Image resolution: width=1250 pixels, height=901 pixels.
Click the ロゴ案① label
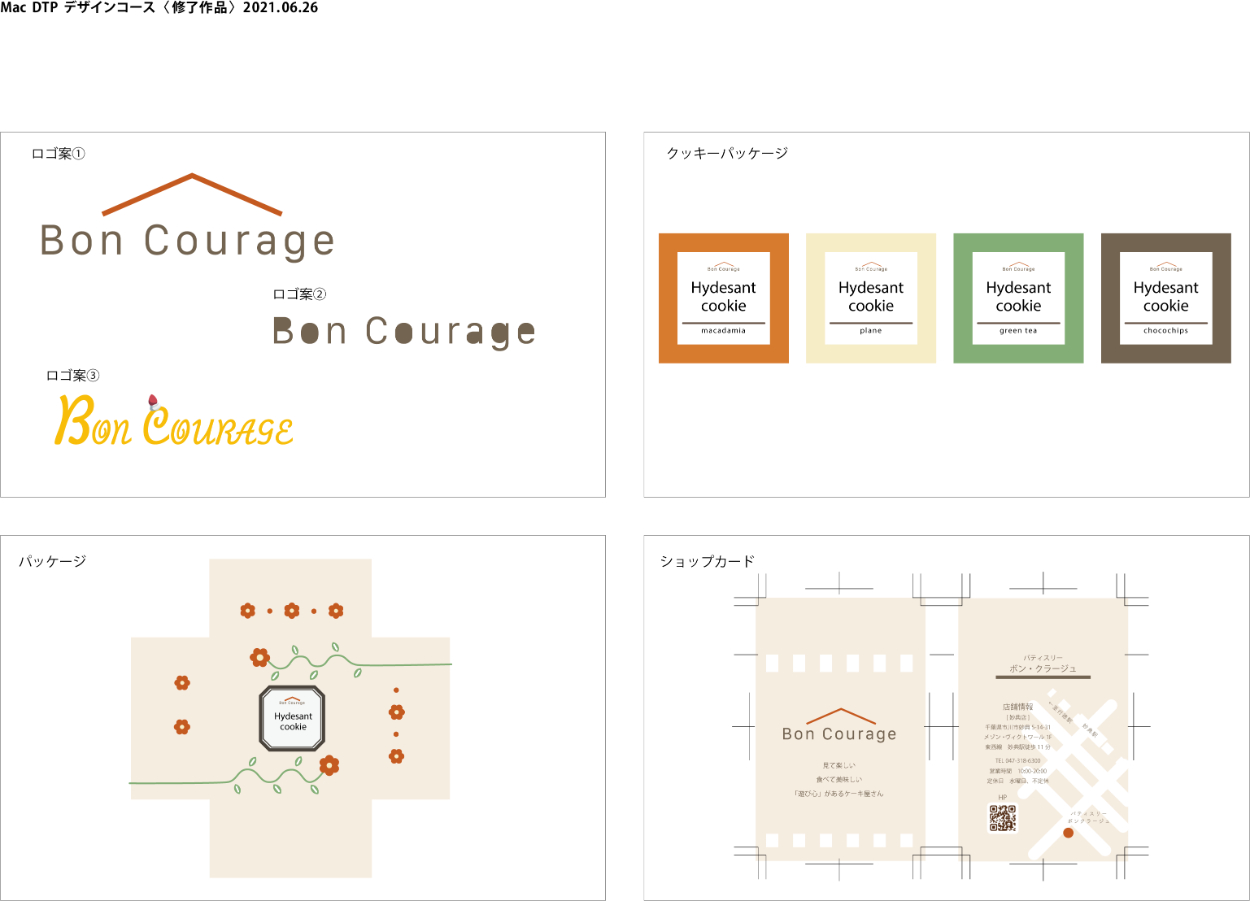(x=58, y=154)
